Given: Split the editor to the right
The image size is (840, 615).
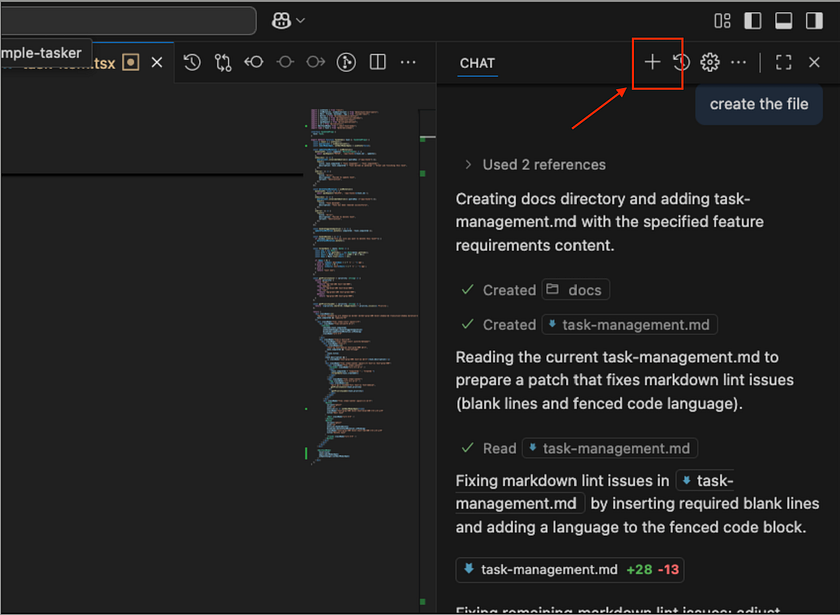Looking at the screenshot, I should pos(377,62).
